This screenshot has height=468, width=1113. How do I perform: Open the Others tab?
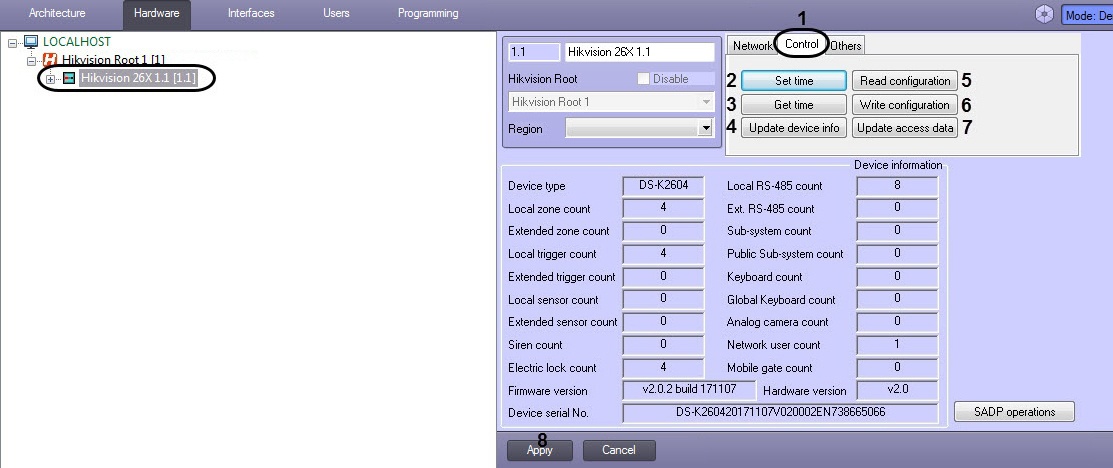coord(846,45)
